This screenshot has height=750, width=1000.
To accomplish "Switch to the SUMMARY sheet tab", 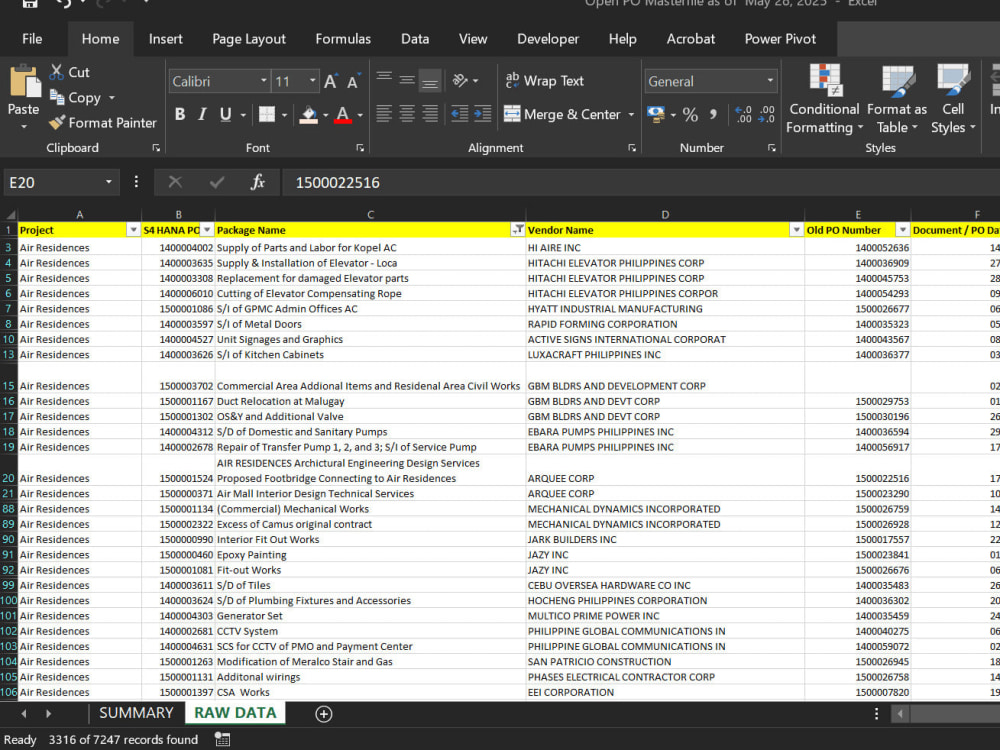I will [136, 713].
